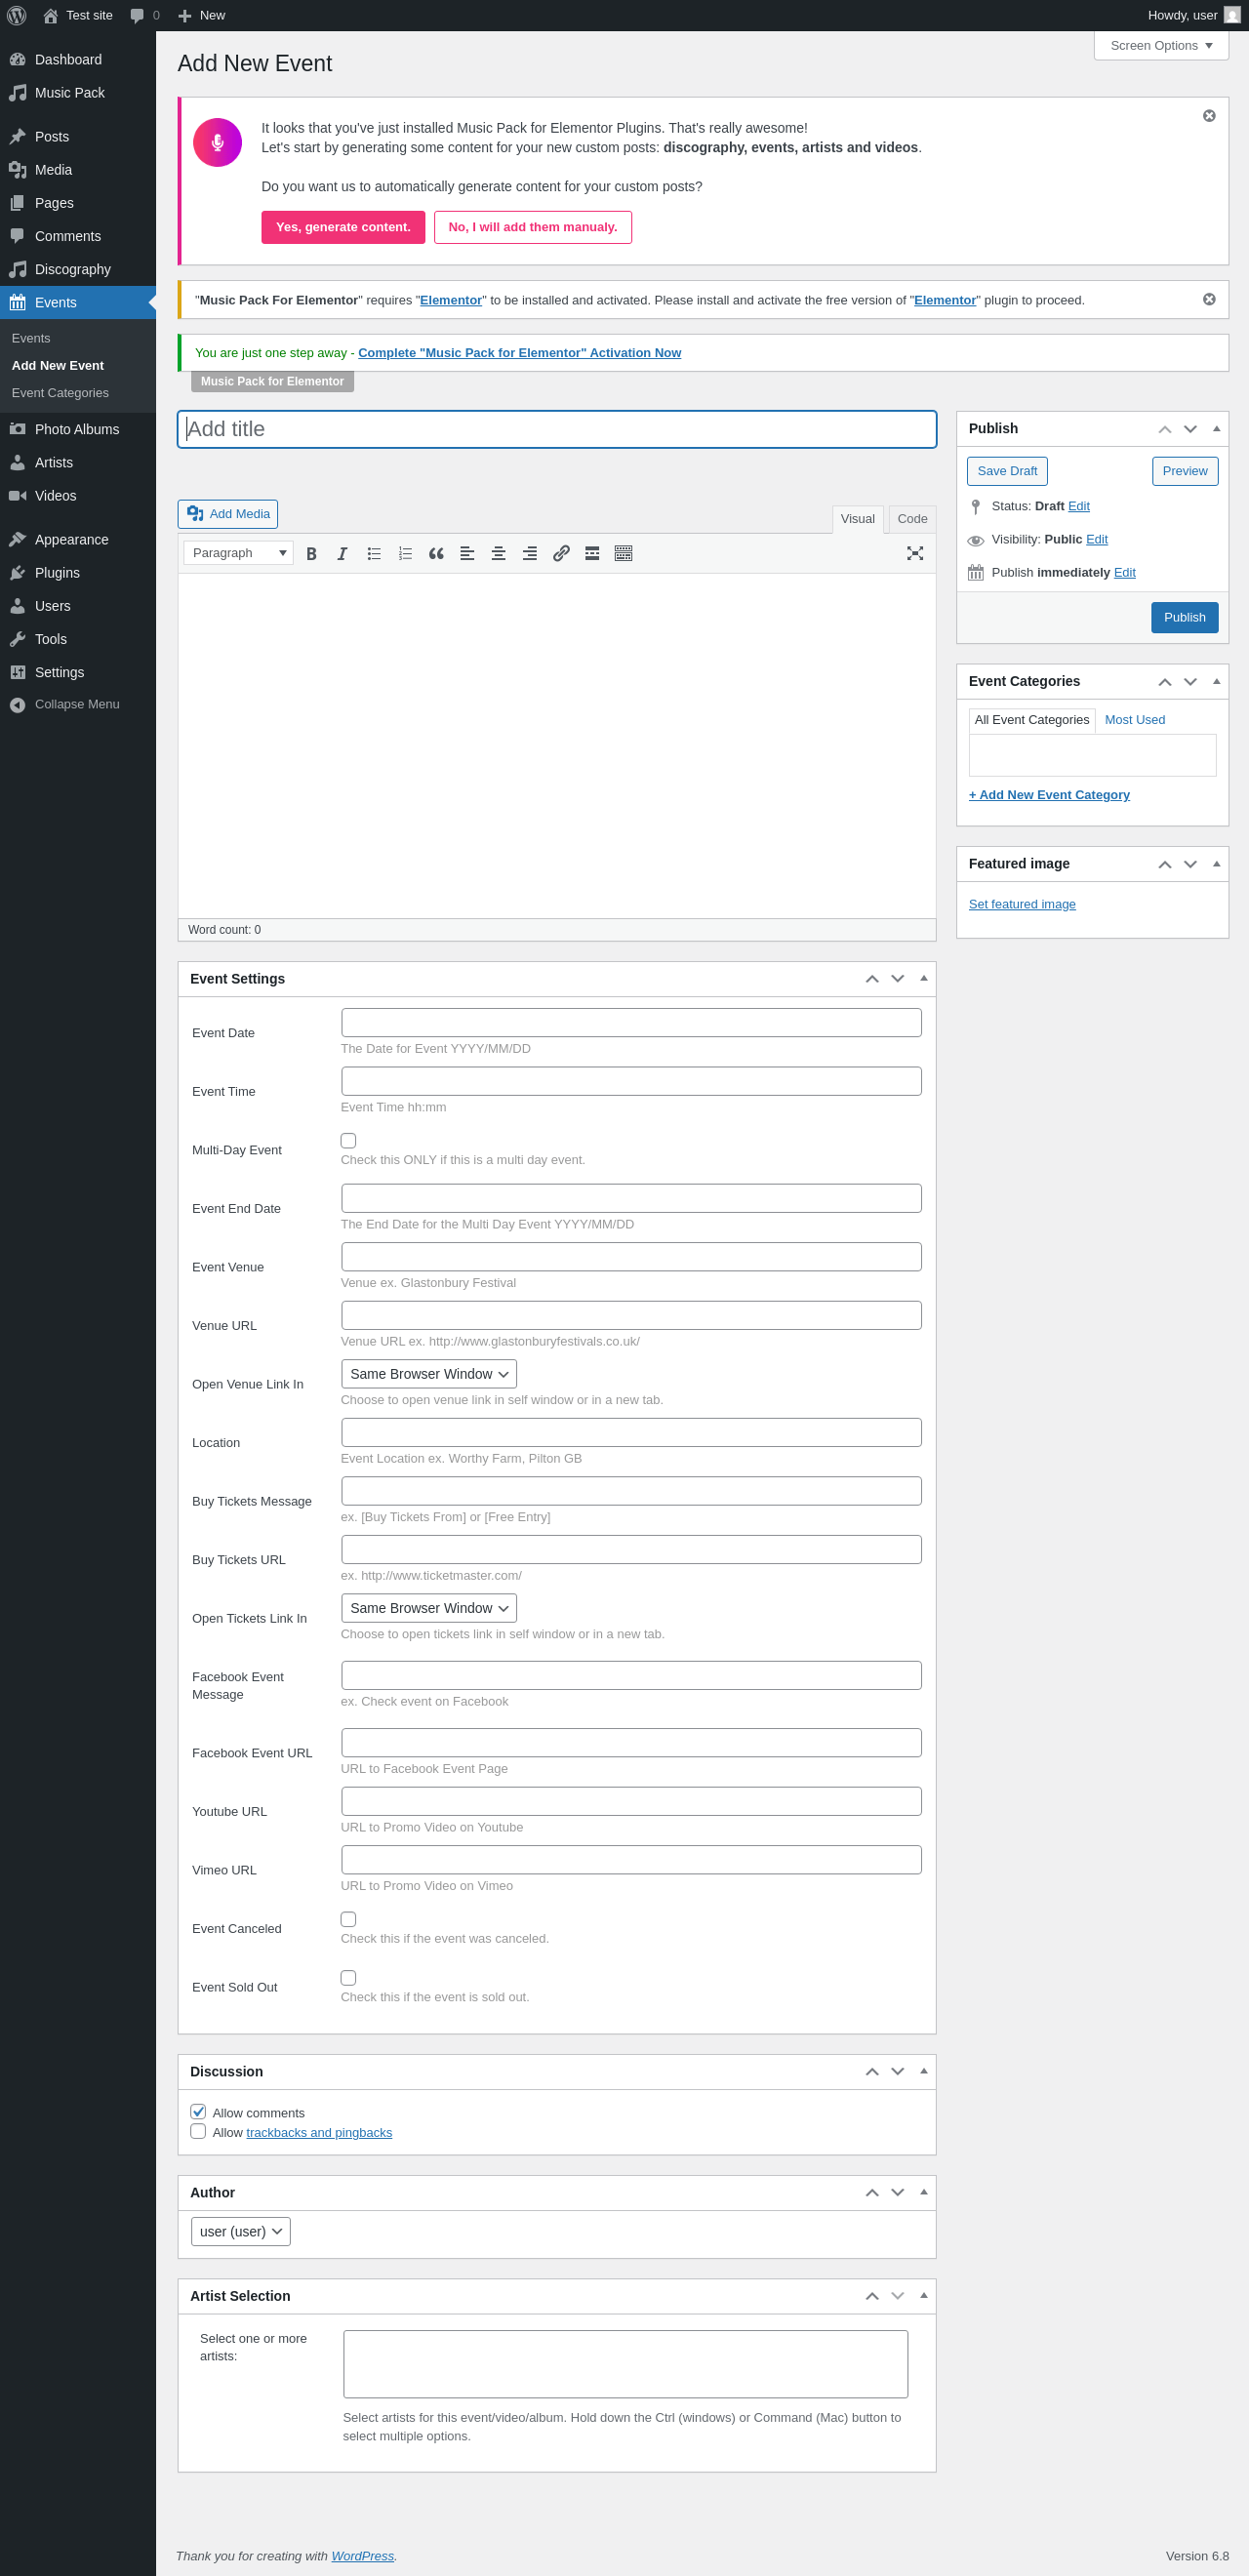The image size is (1249, 2576).
Task: Click Yes, generate content button
Action: click(x=343, y=227)
